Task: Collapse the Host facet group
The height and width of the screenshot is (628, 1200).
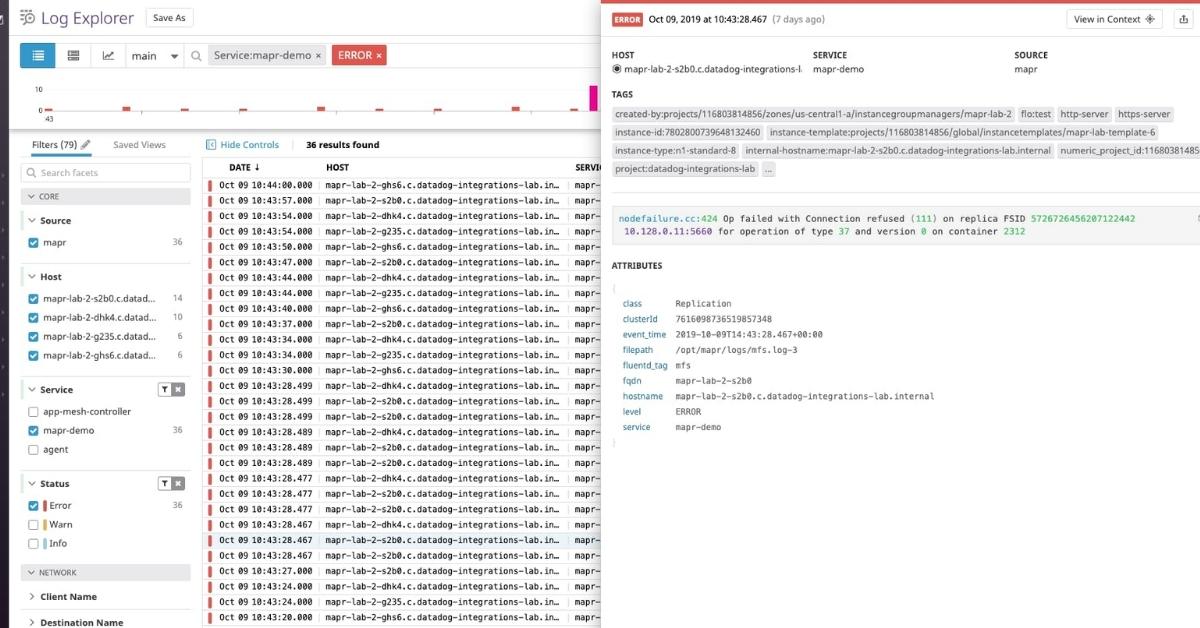Action: [x=30, y=277]
